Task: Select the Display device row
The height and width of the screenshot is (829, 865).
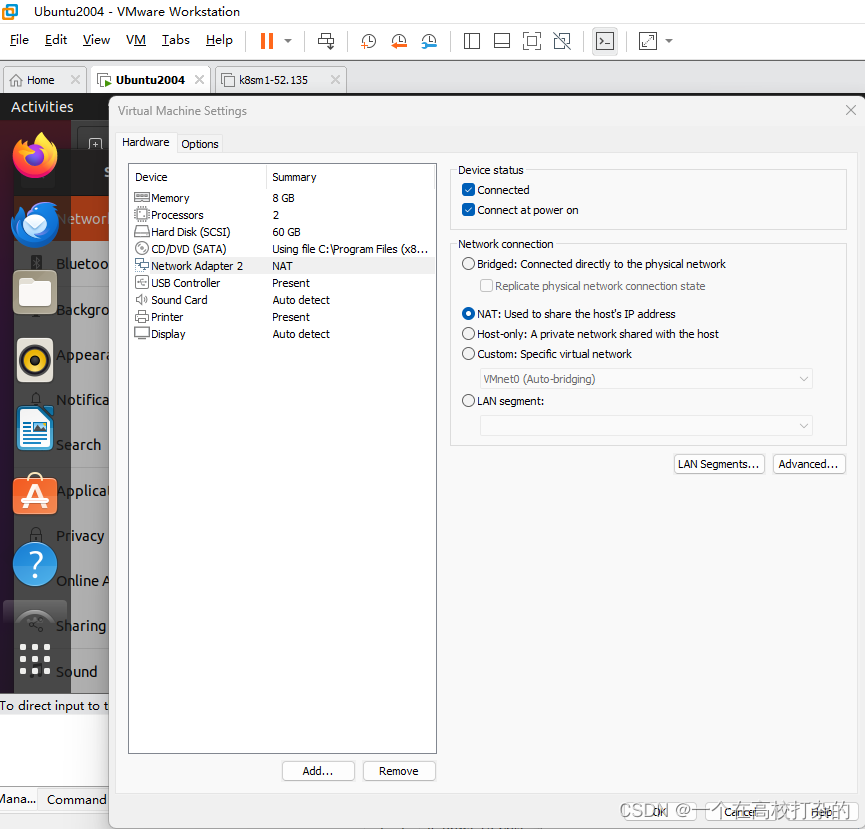Action: point(284,334)
